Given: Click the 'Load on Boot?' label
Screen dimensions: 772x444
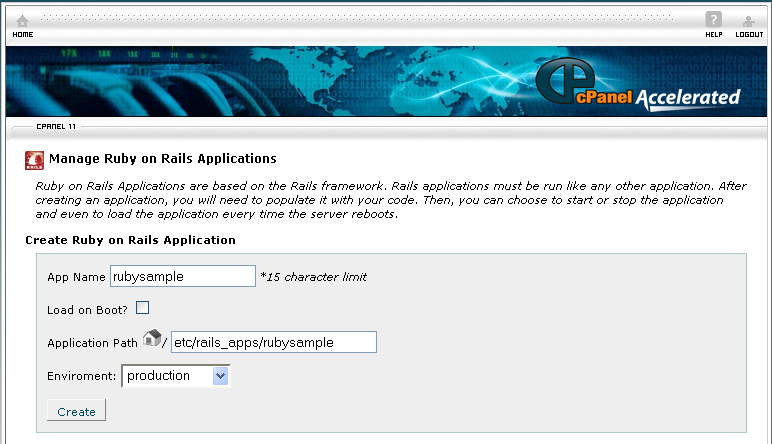Looking at the screenshot, I should (x=87, y=310).
